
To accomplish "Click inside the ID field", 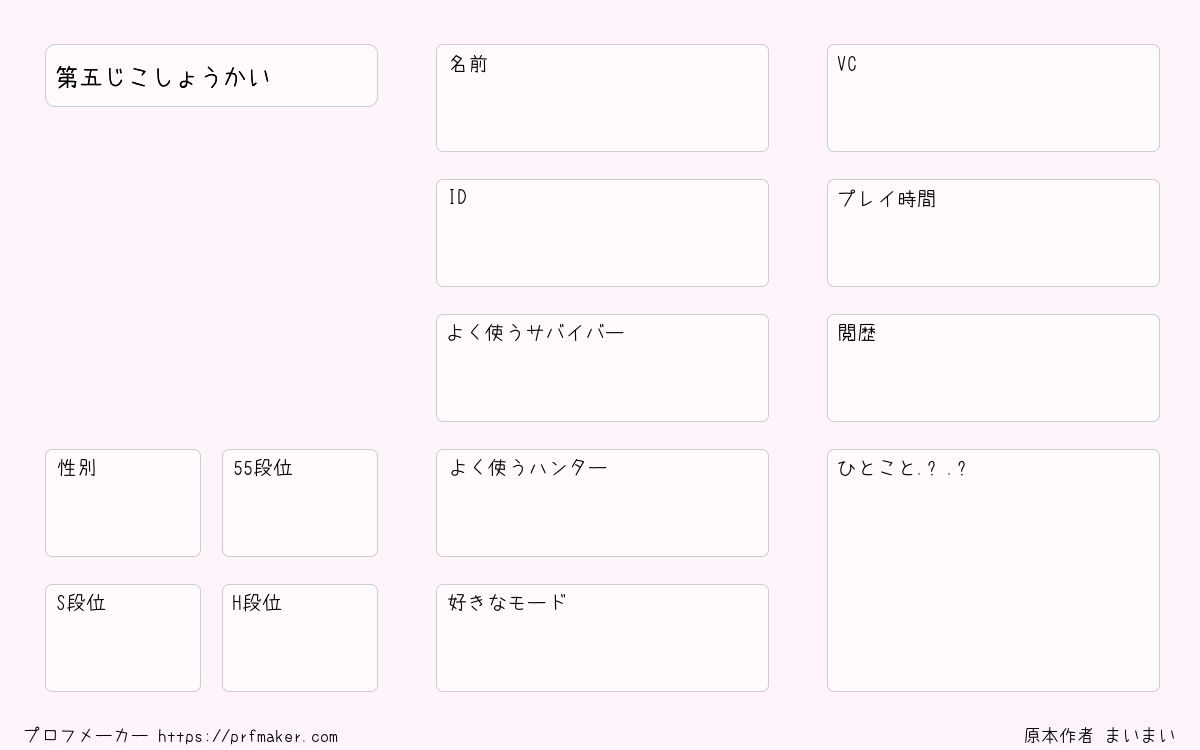I will 602,233.
